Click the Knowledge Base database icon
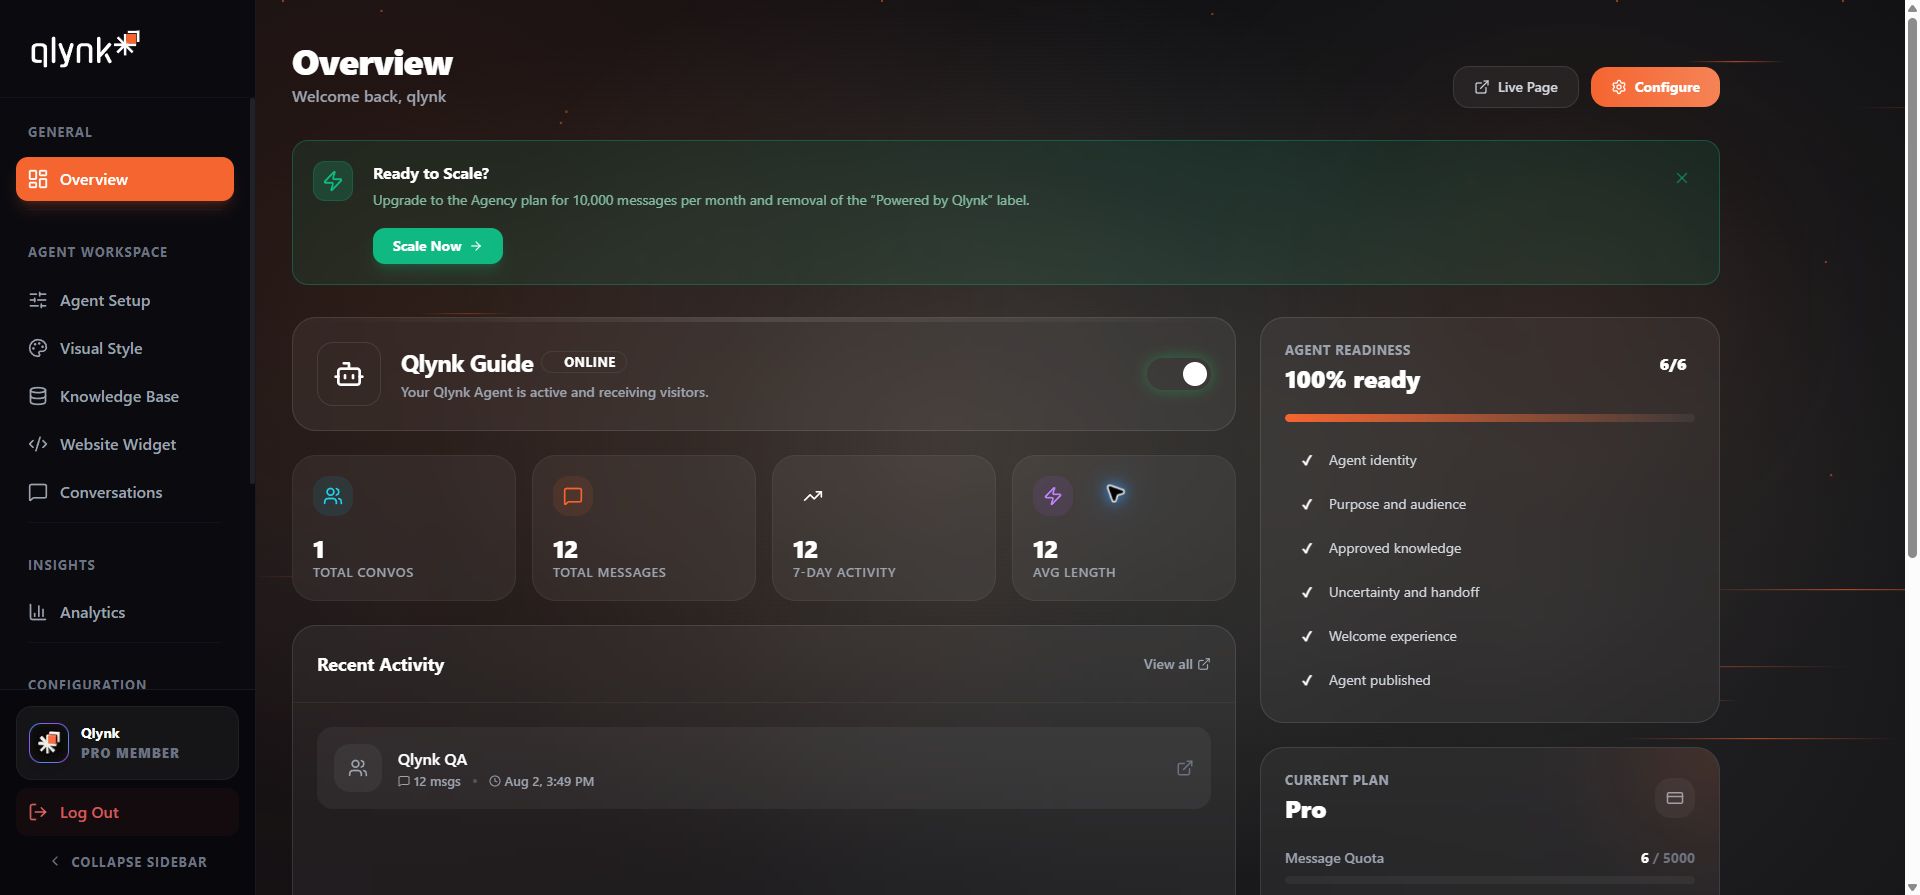The height and width of the screenshot is (895, 1920). (x=38, y=396)
